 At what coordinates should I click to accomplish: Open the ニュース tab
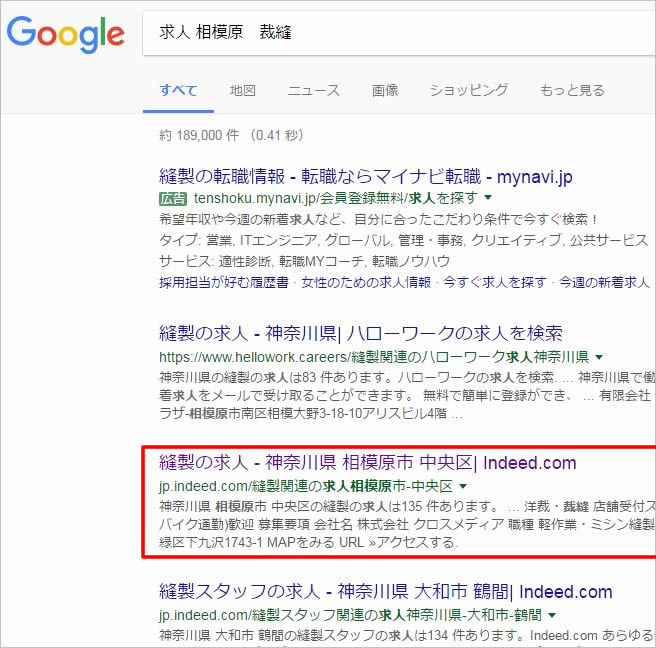tap(314, 90)
